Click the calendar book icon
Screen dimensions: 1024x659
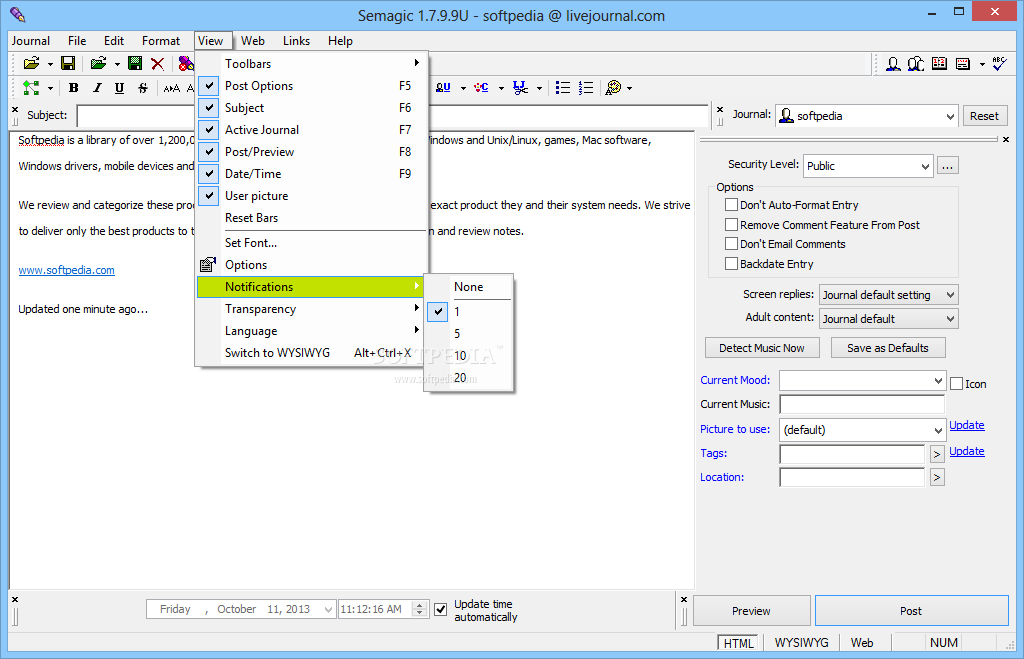click(939, 63)
